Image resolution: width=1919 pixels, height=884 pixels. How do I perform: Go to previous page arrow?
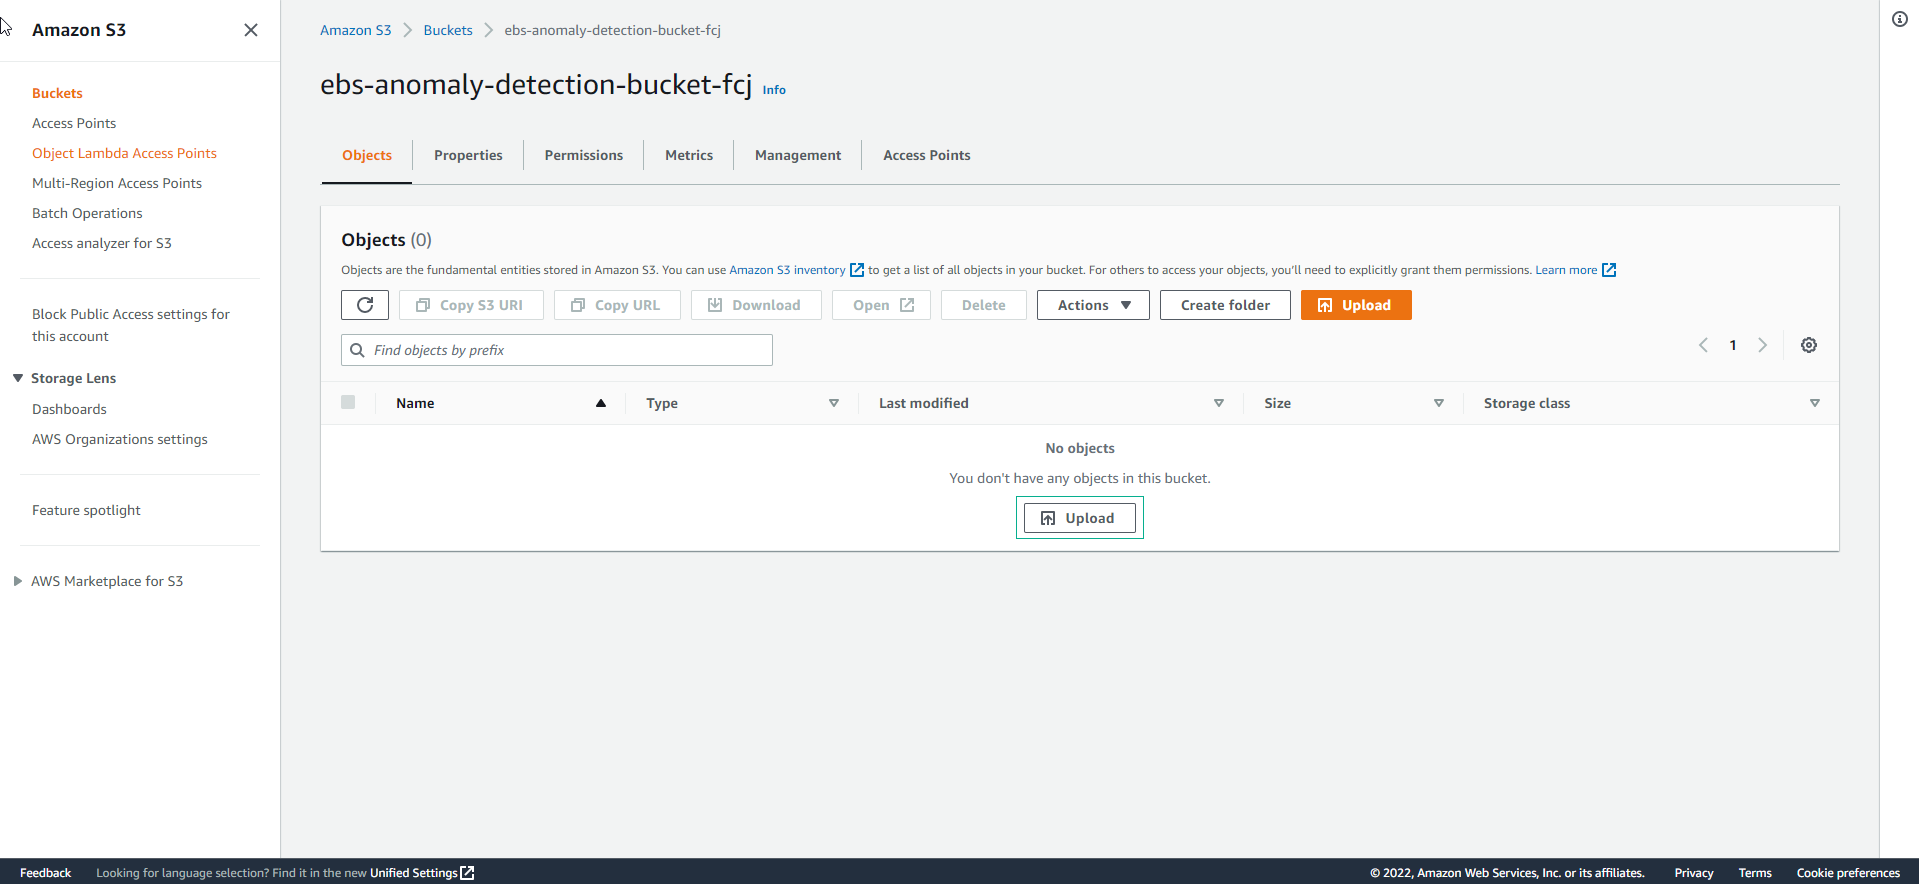[1703, 345]
